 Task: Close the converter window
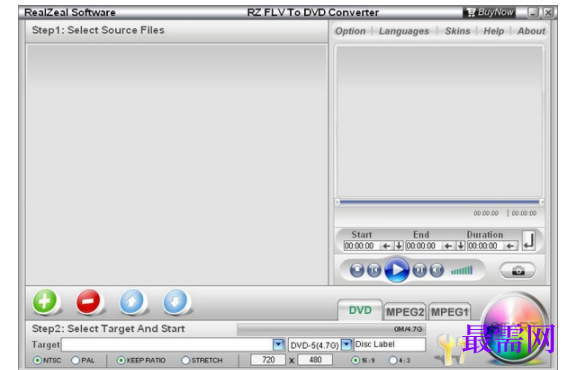click(548, 13)
